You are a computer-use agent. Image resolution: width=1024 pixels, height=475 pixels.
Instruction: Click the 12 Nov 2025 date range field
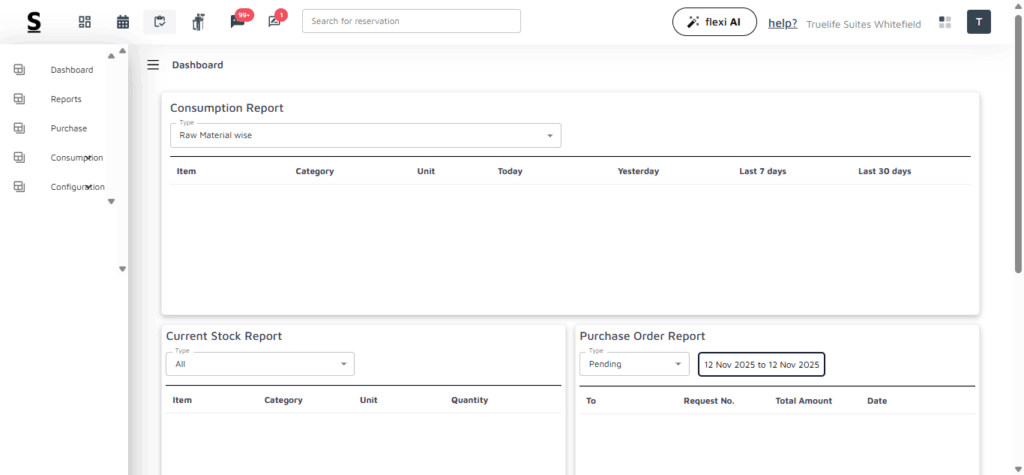click(761, 365)
